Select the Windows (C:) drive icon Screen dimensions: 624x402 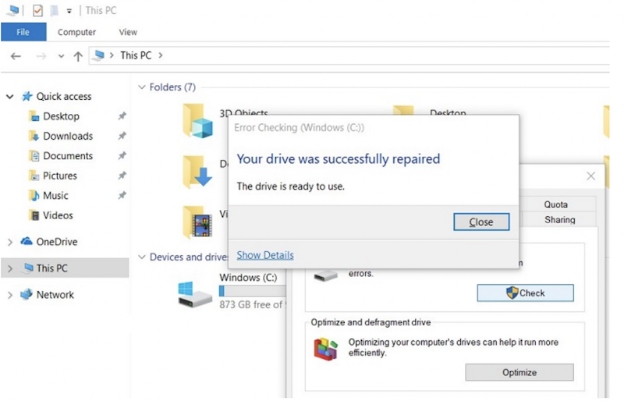point(194,295)
